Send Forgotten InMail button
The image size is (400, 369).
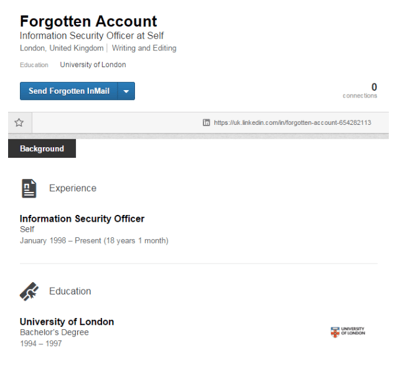(69, 91)
